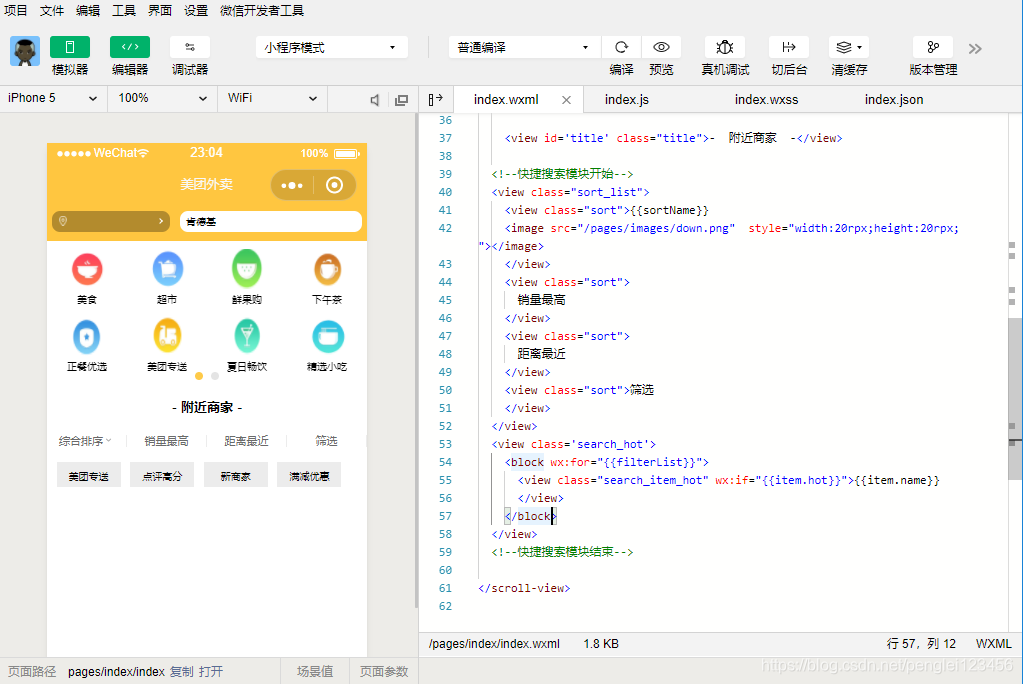Open the compile mode dropdown
The image size is (1023, 684).
[524, 47]
